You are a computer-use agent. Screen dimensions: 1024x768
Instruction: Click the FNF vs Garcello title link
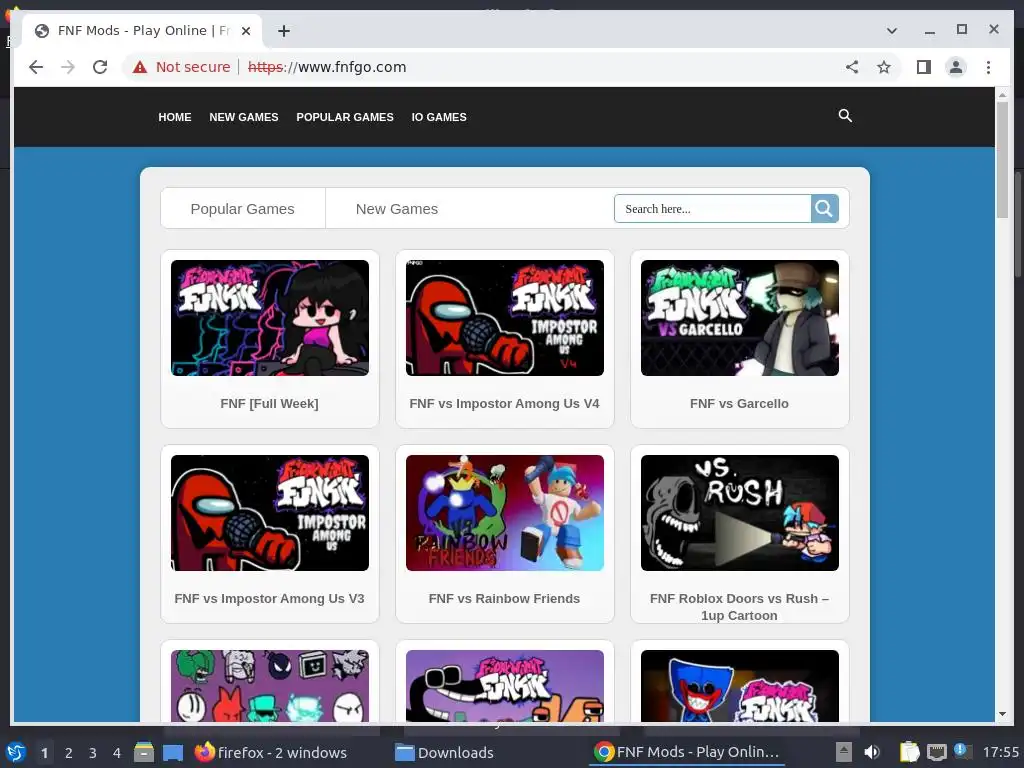(x=739, y=404)
